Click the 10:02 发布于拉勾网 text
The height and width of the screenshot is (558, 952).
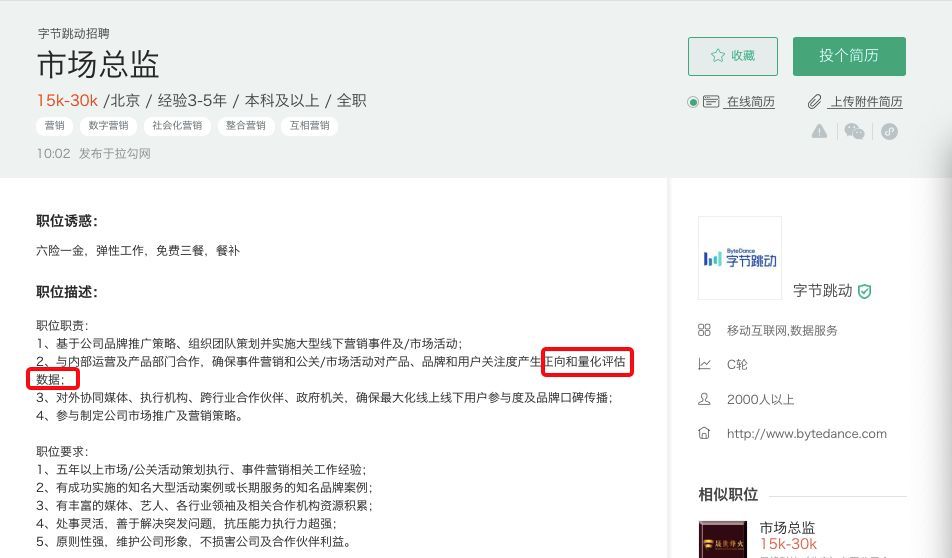tap(94, 154)
